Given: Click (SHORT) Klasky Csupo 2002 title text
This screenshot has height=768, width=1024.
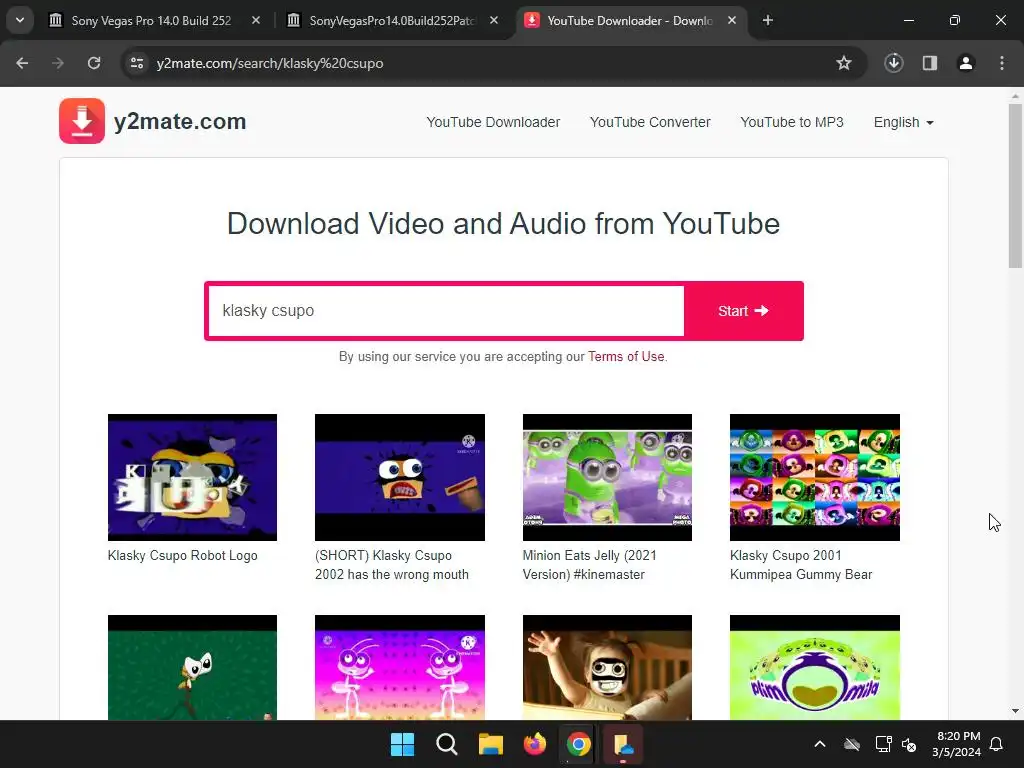Looking at the screenshot, I should (x=392, y=565).
